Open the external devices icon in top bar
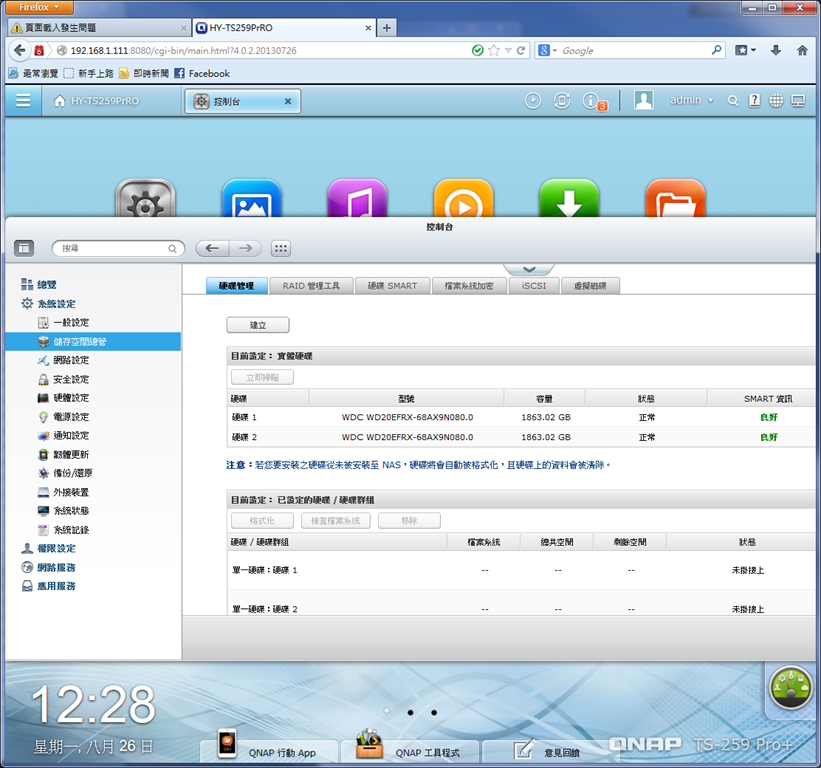The width and height of the screenshot is (821, 768). tap(562, 101)
